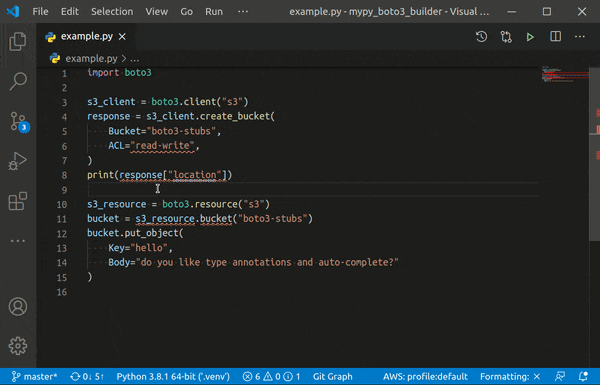The height and width of the screenshot is (385, 600).
Task: Click line number 16 in gutter
Action: click(62, 292)
